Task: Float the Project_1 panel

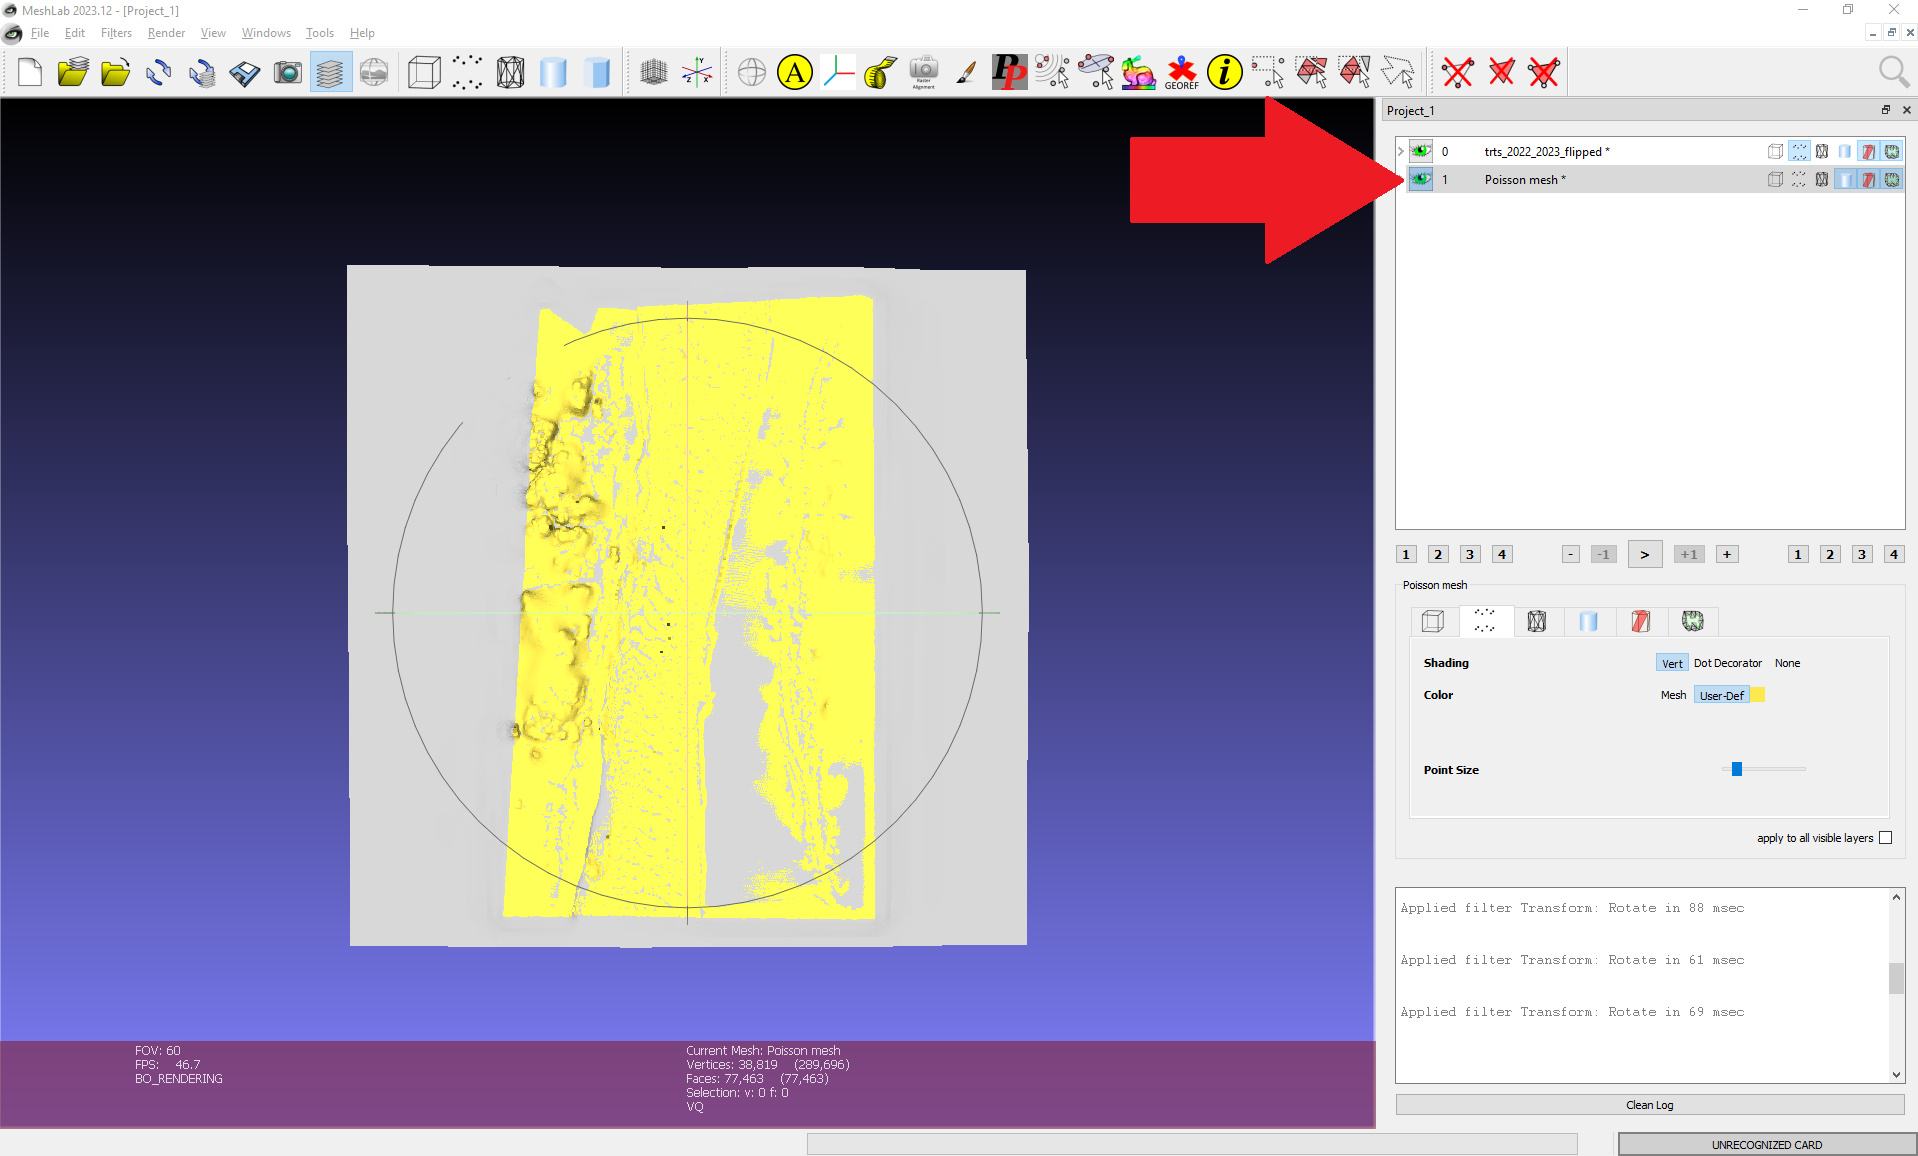Action: (1885, 110)
